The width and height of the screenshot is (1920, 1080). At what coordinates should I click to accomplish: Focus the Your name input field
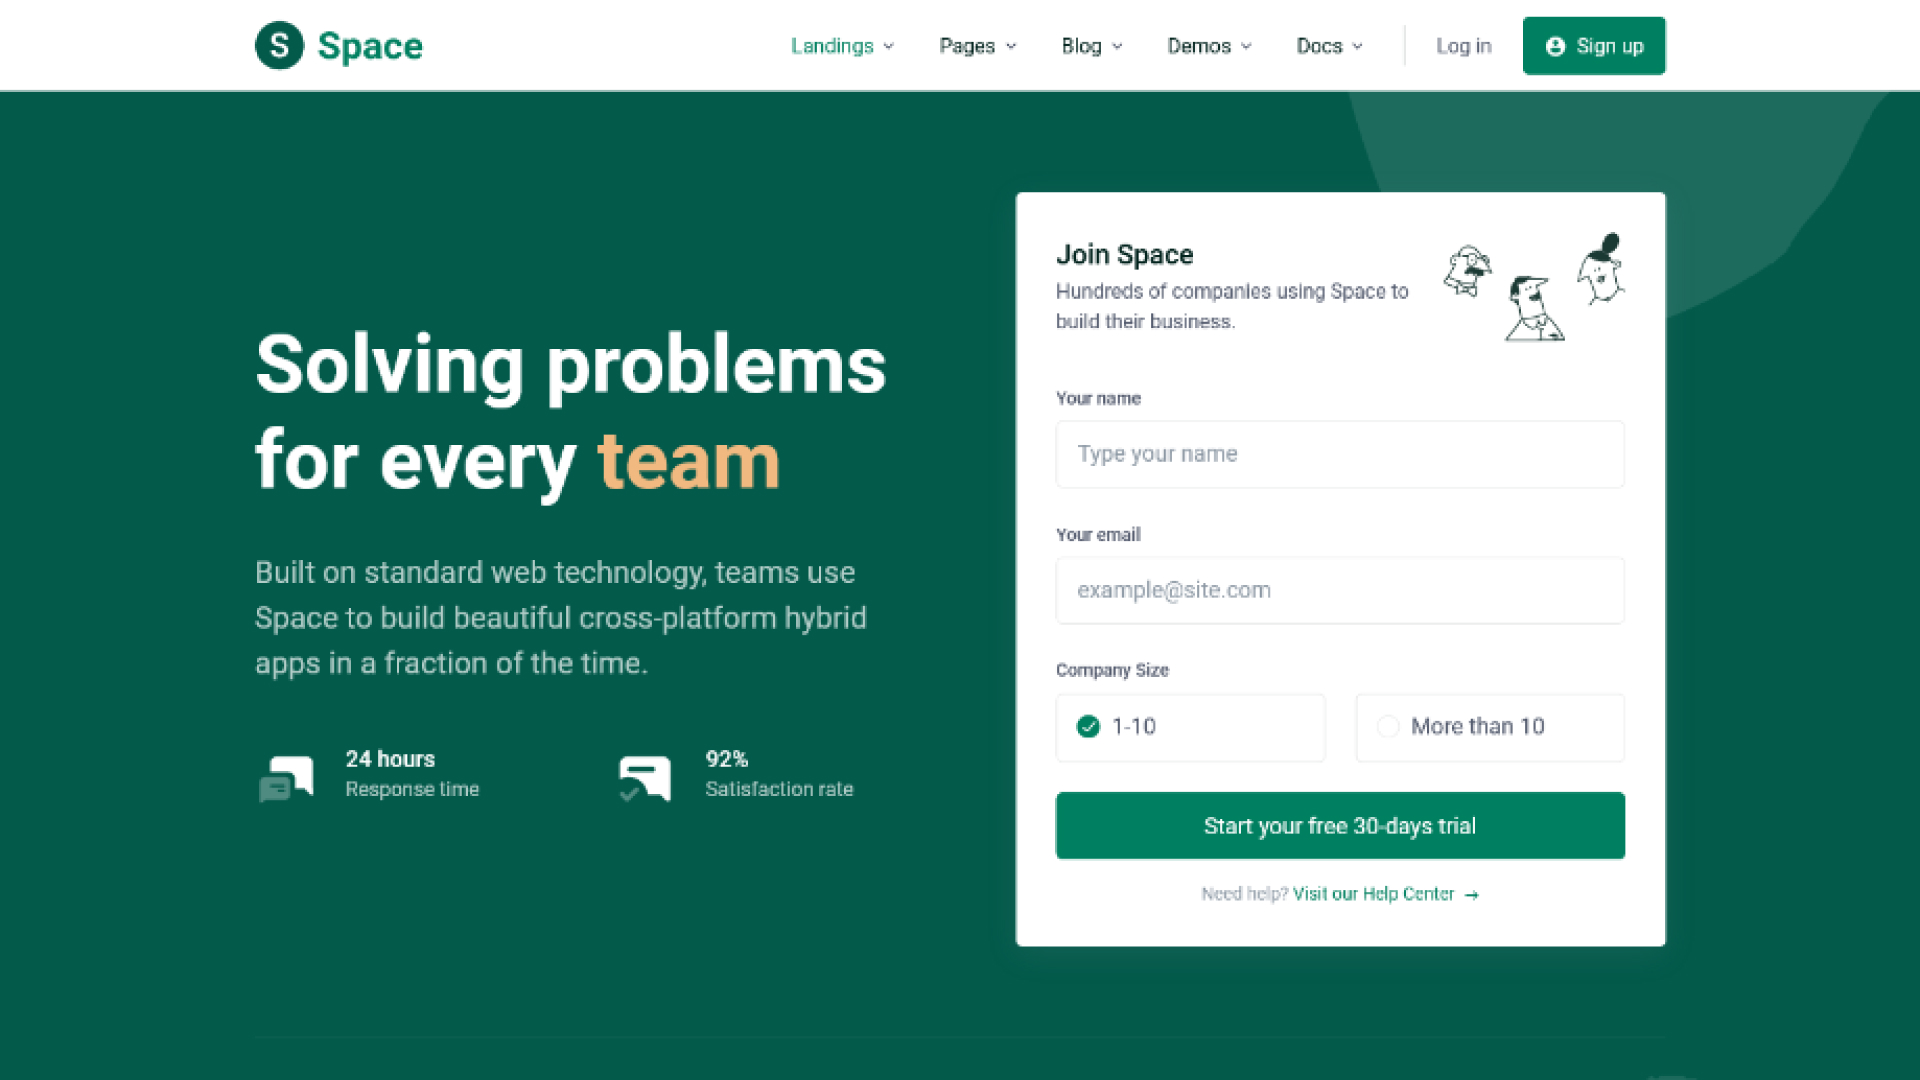coord(1339,454)
